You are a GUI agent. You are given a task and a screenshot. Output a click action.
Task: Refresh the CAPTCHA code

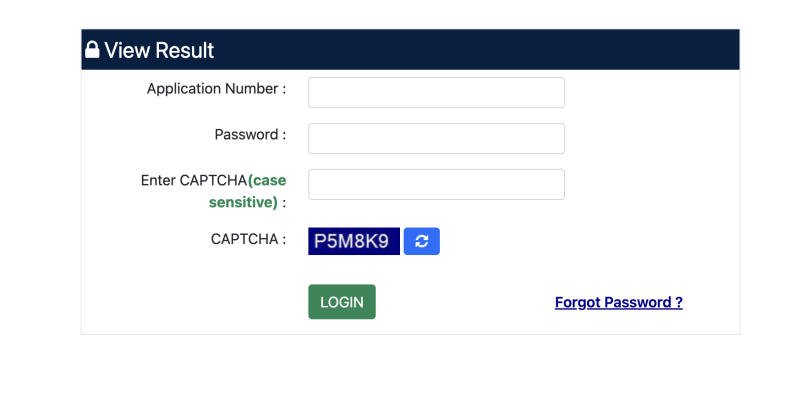click(x=422, y=241)
